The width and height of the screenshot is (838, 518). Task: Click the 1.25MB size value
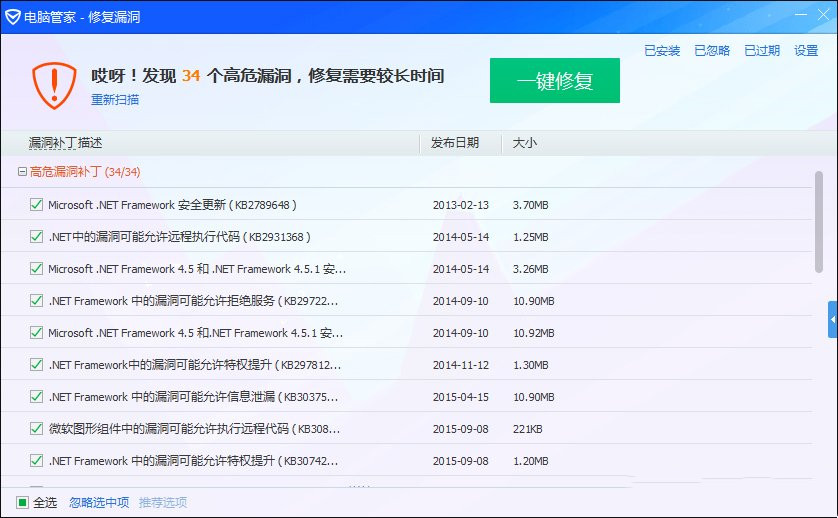click(531, 237)
